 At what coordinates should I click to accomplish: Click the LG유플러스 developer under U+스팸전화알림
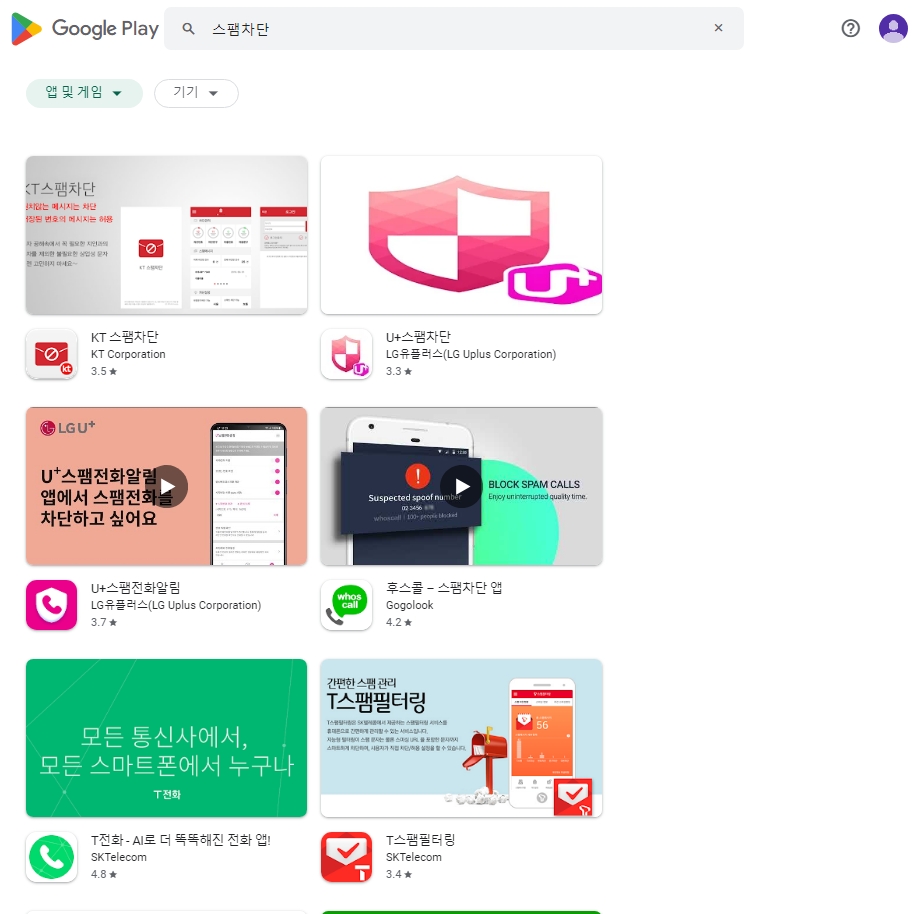[x=176, y=605]
